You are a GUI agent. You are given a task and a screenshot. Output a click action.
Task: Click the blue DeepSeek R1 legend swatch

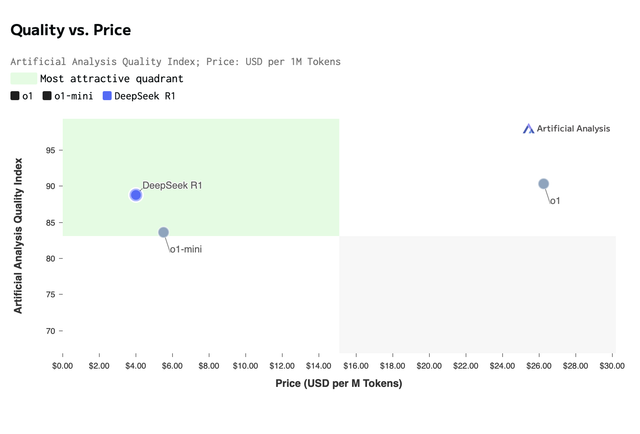108,96
